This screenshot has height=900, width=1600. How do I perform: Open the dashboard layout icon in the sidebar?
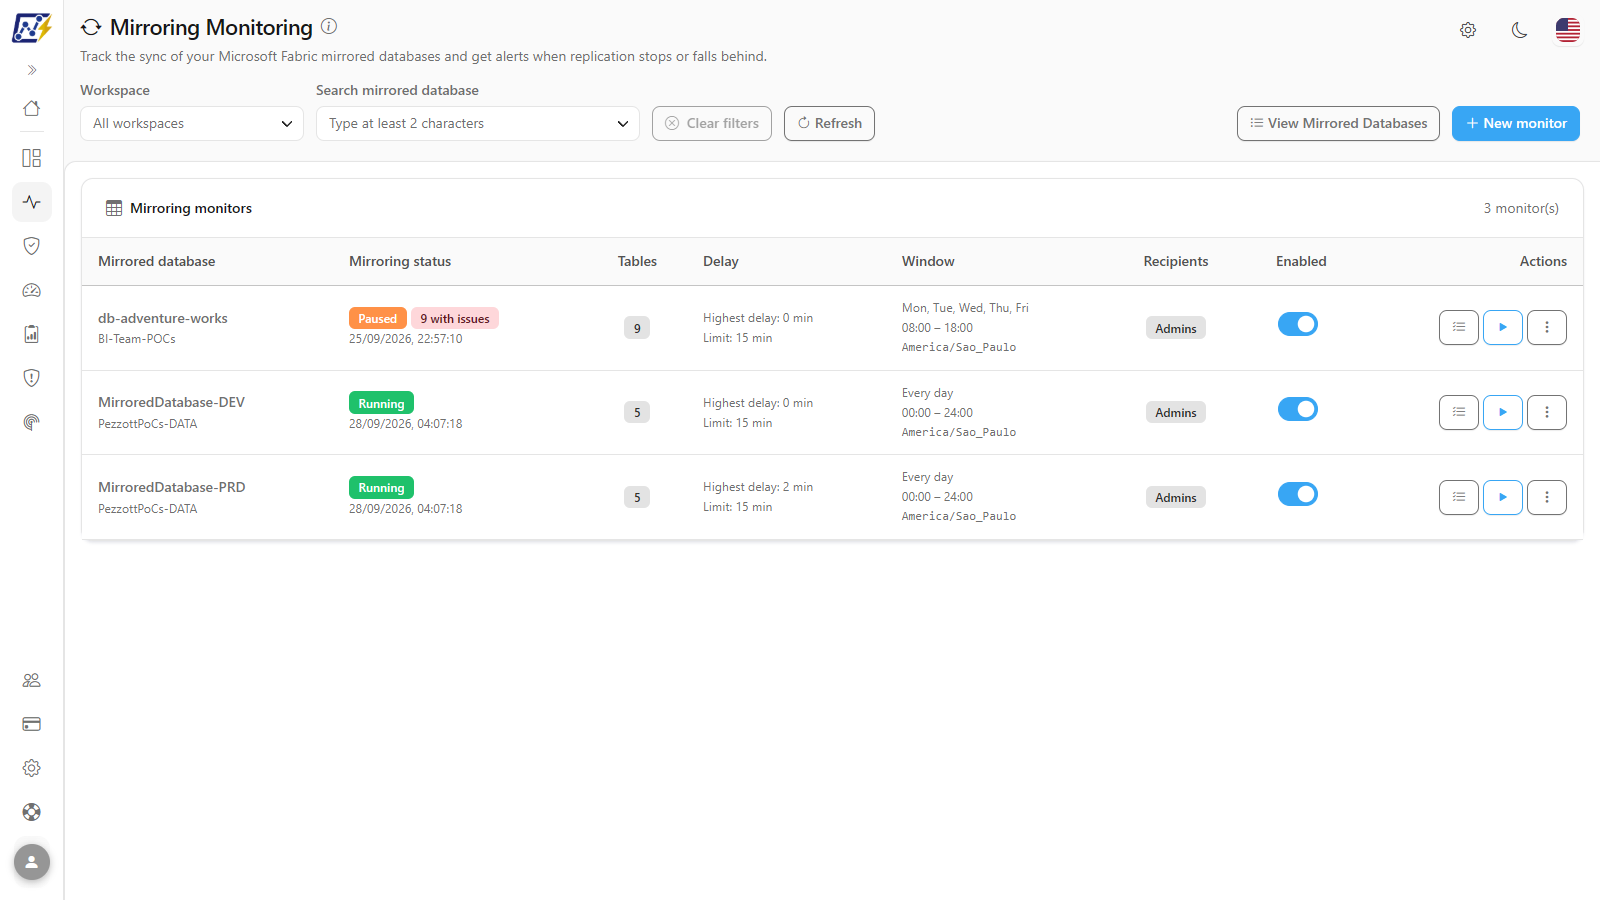(x=32, y=158)
